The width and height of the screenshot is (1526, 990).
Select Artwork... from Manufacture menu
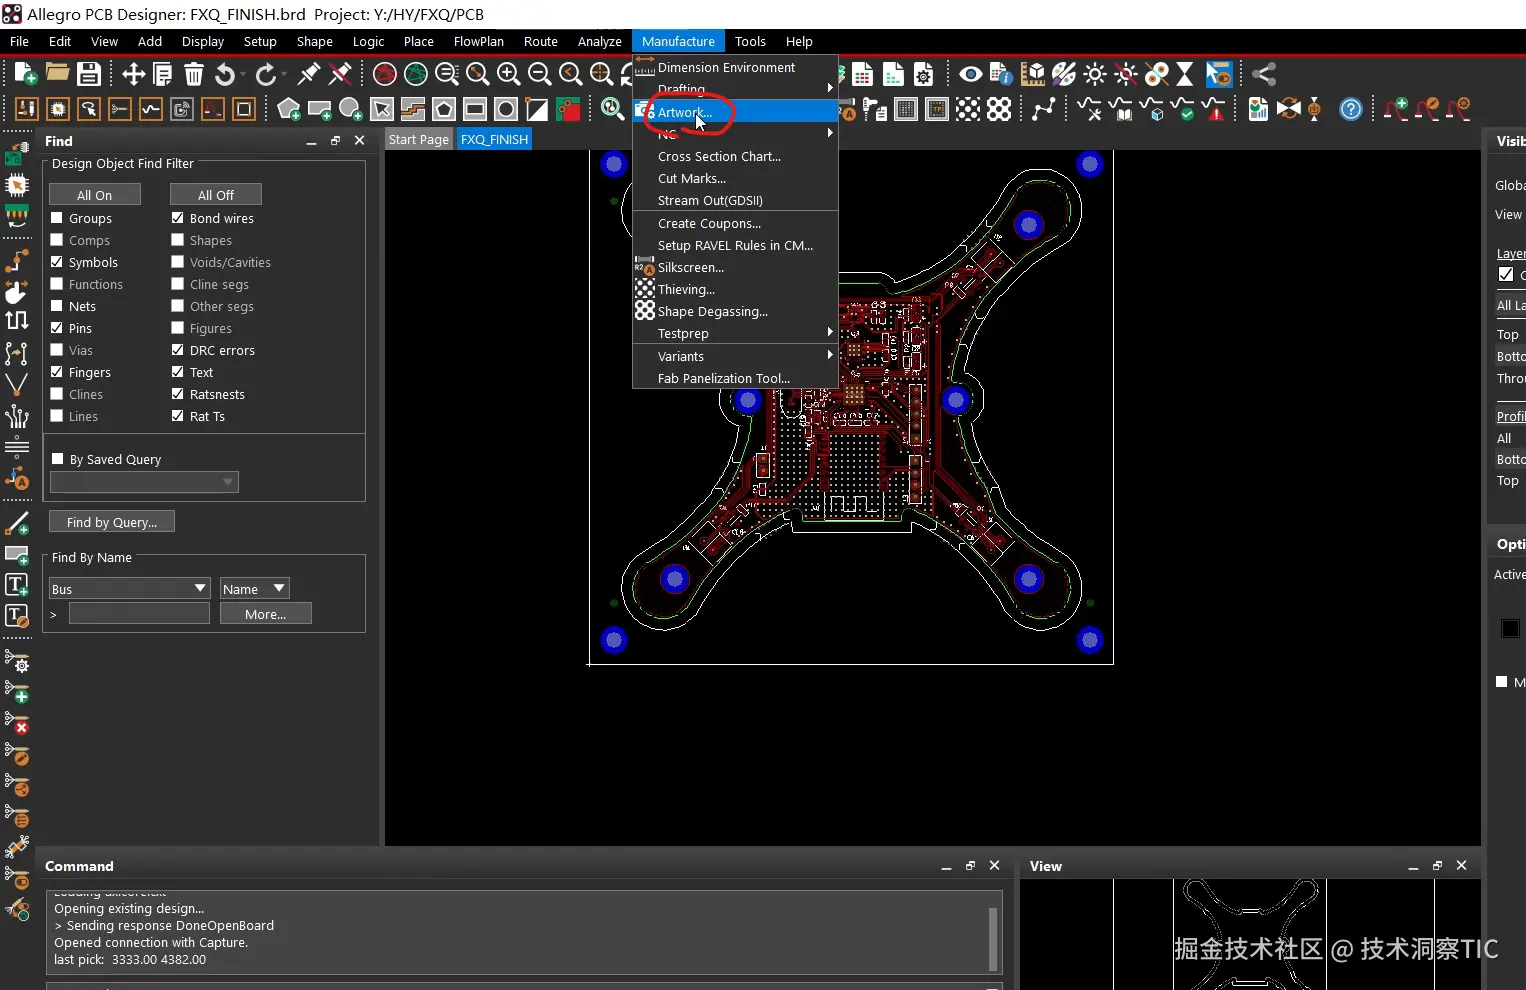(x=685, y=112)
